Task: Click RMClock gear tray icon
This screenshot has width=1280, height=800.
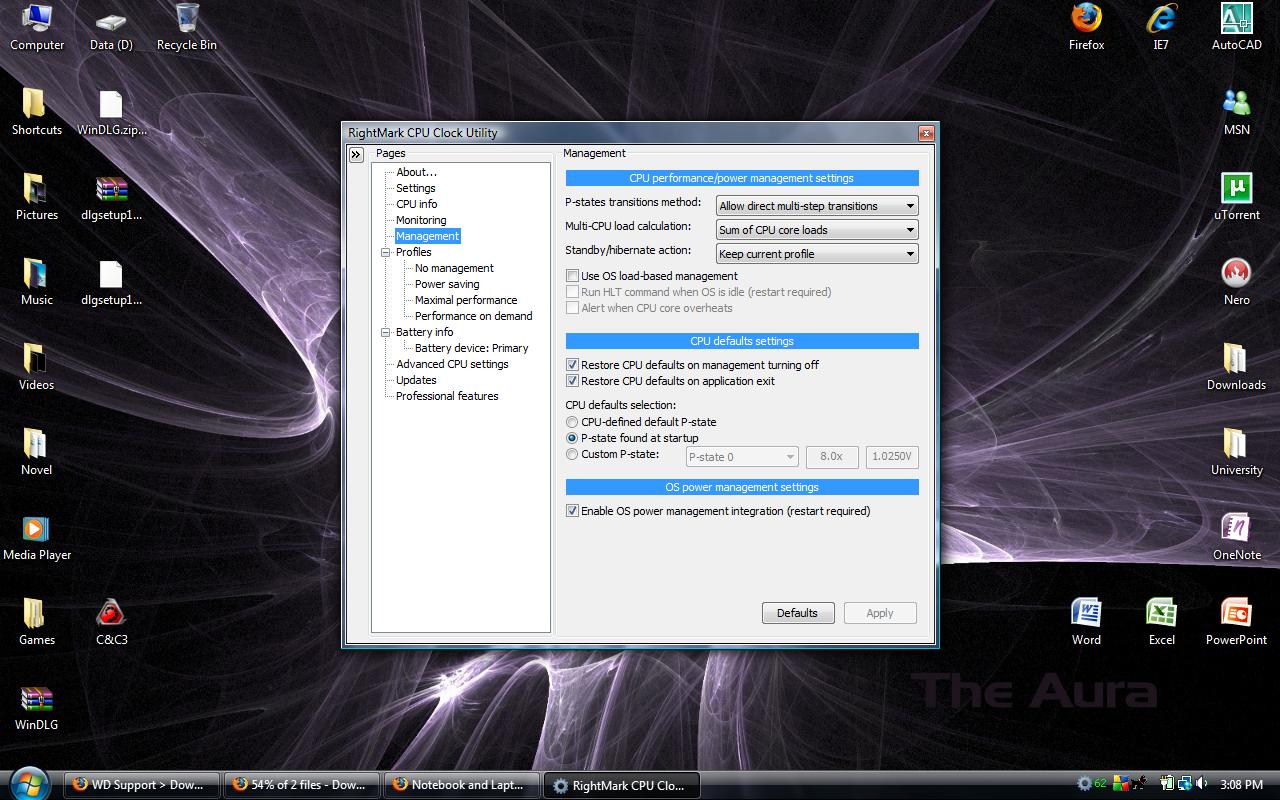Action: [x=1084, y=784]
